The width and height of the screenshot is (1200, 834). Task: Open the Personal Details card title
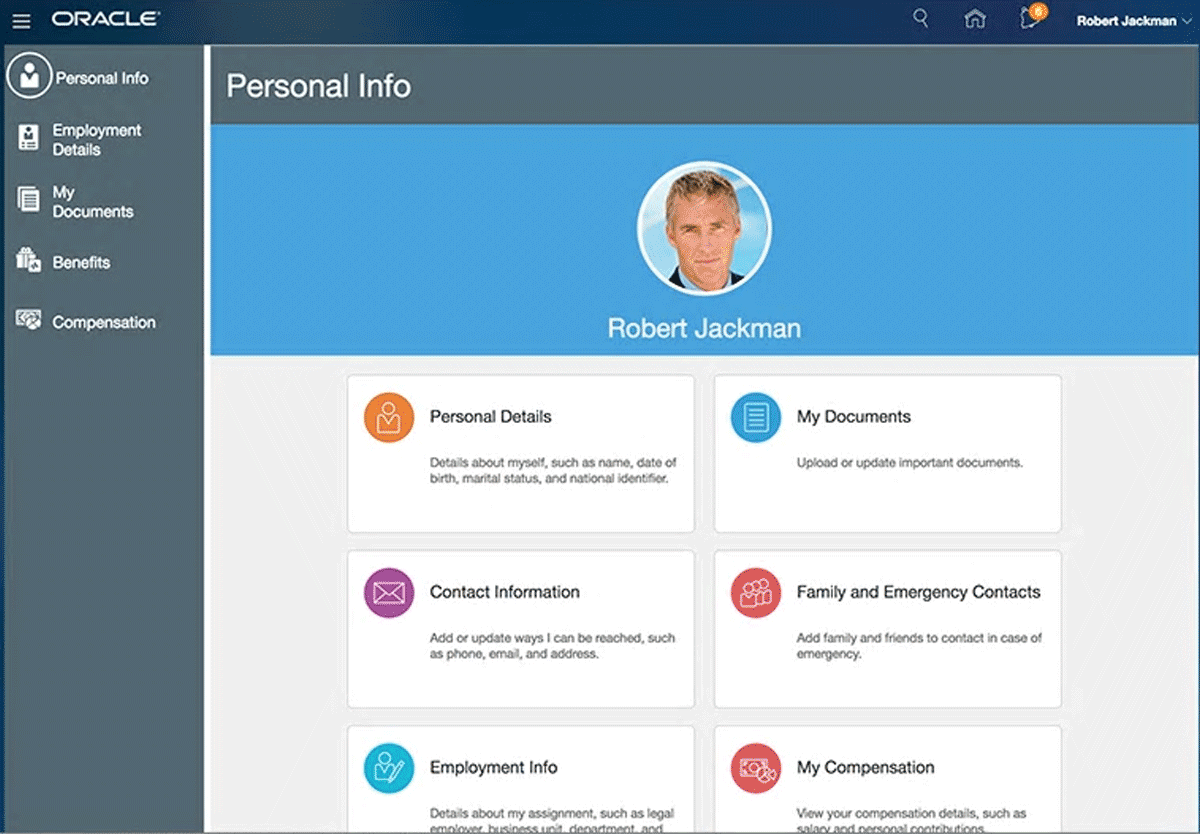coord(490,416)
